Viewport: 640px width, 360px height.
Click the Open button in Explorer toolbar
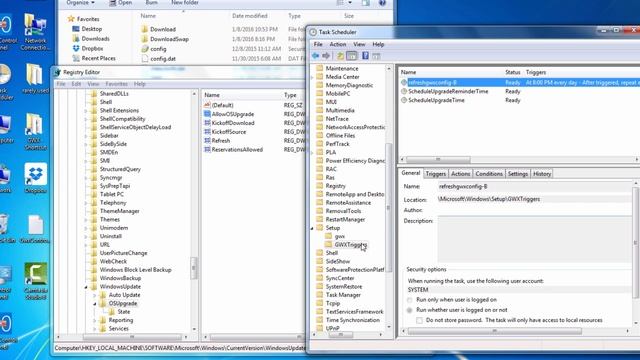click(120, 2)
